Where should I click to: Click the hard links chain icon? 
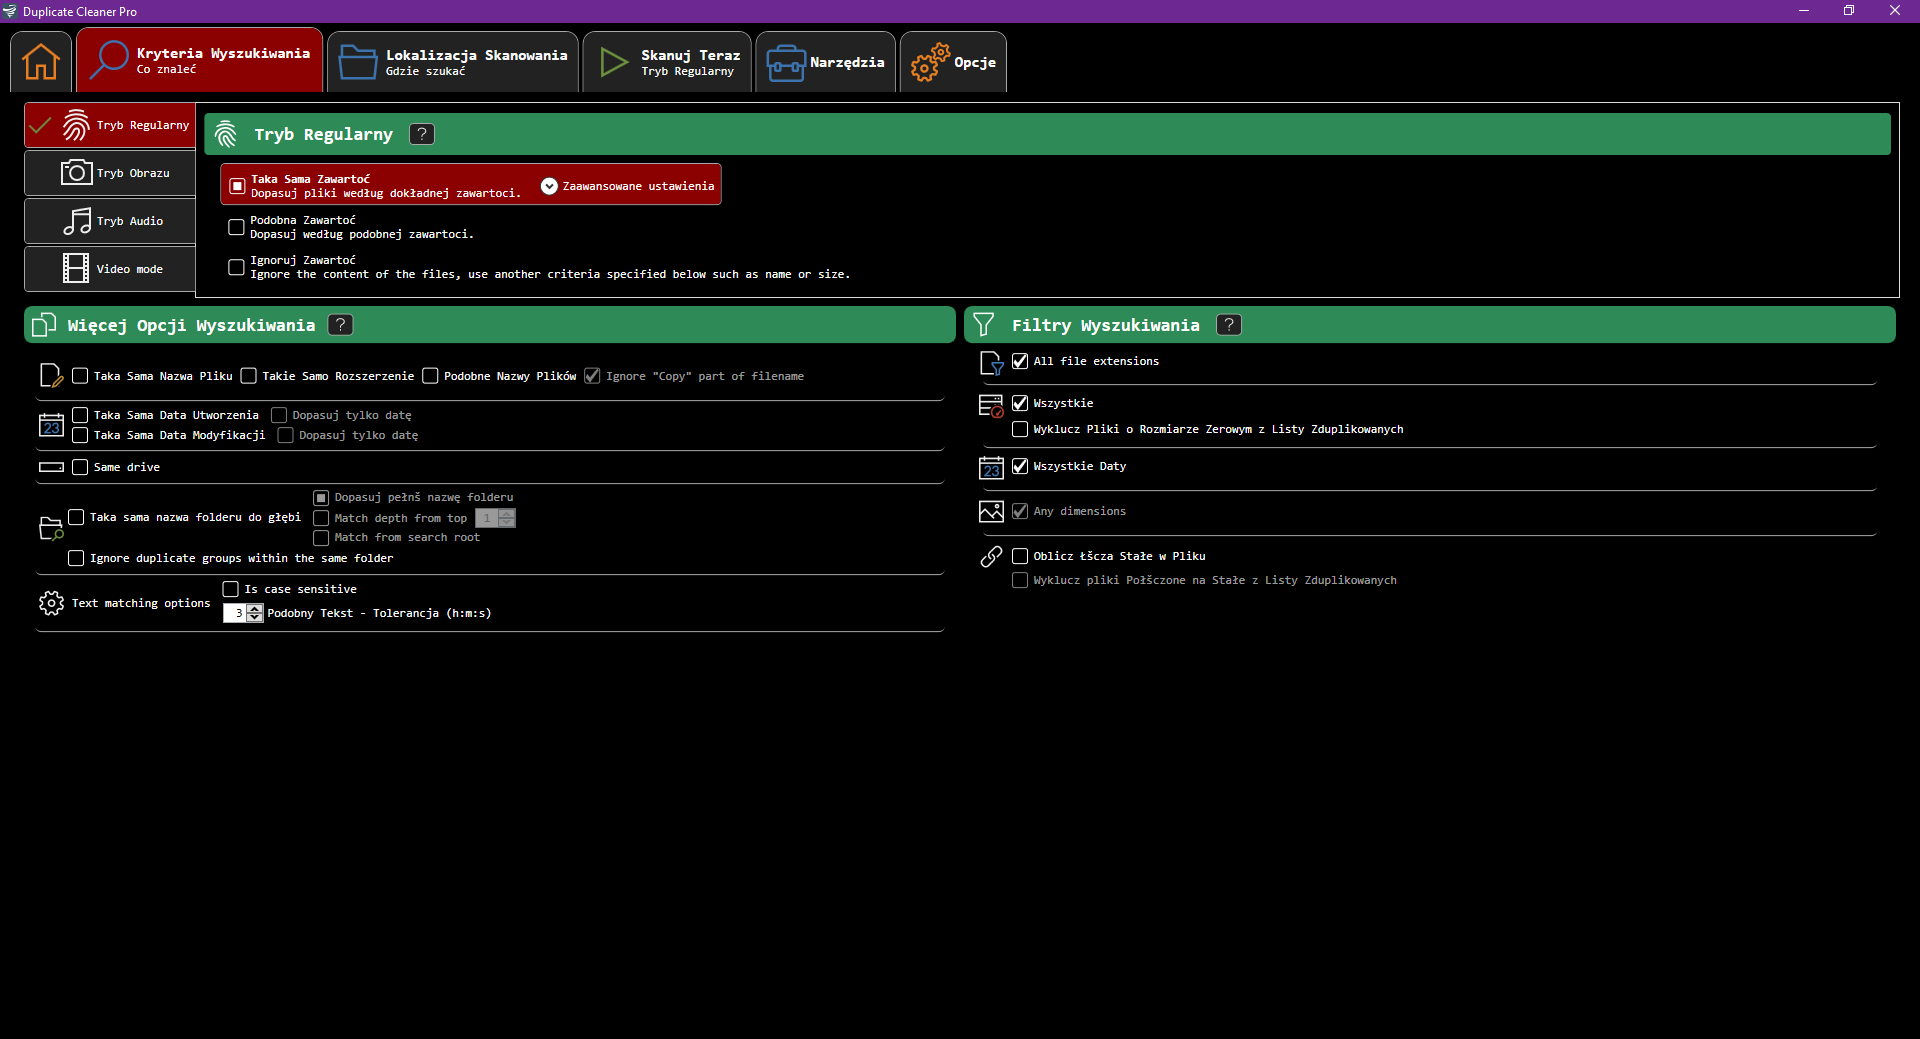coord(991,556)
